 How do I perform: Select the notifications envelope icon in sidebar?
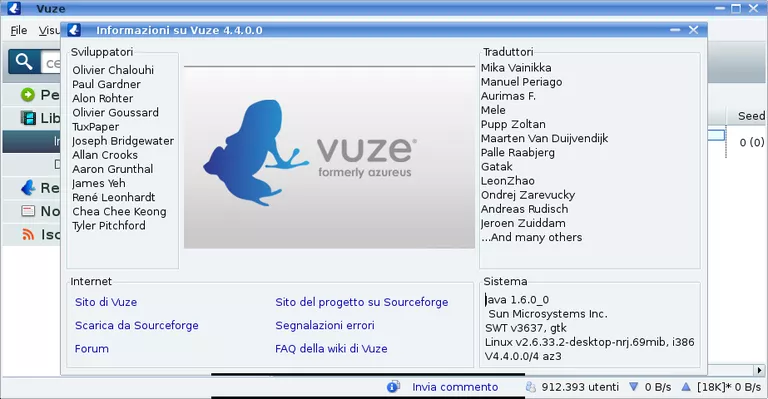tap(28, 211)
